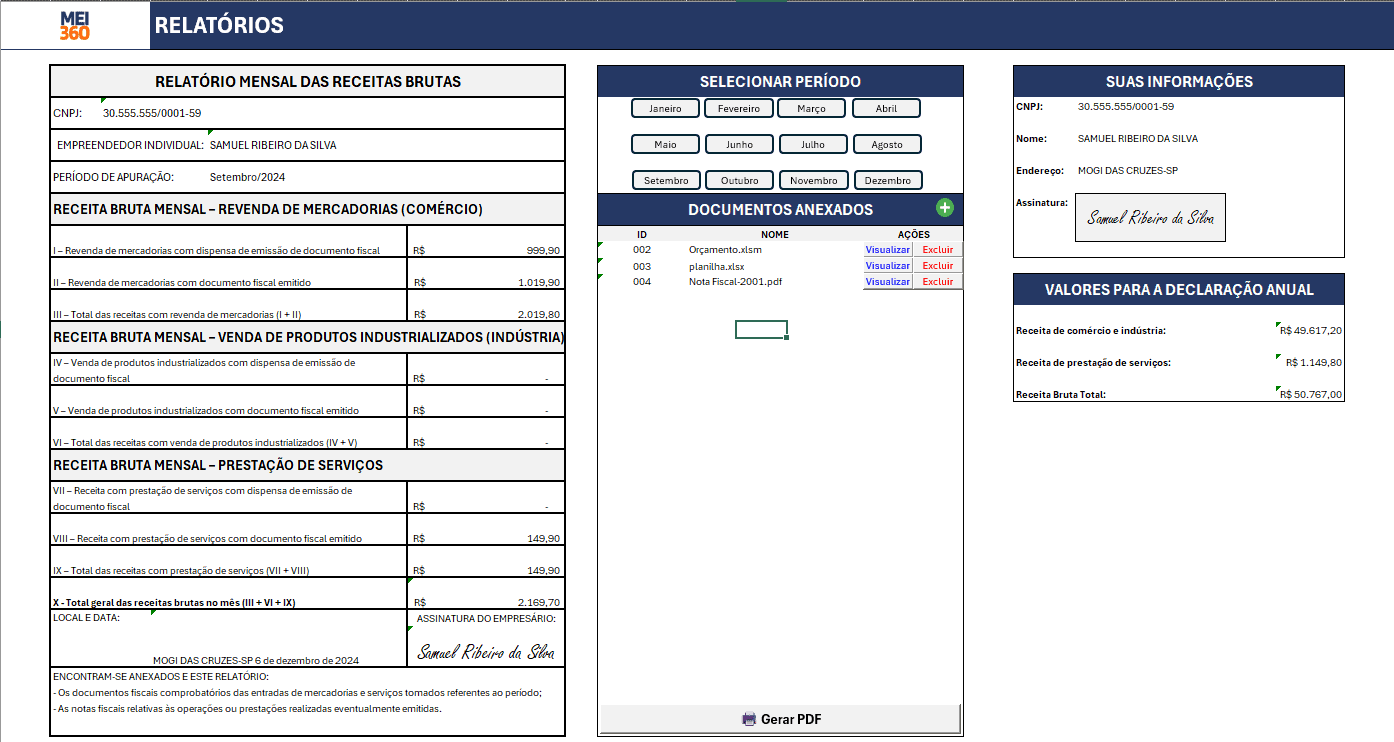The image size is (1394, 742).
Task: Click the selected empty spreadsheet cell
Action: (761, 330)
